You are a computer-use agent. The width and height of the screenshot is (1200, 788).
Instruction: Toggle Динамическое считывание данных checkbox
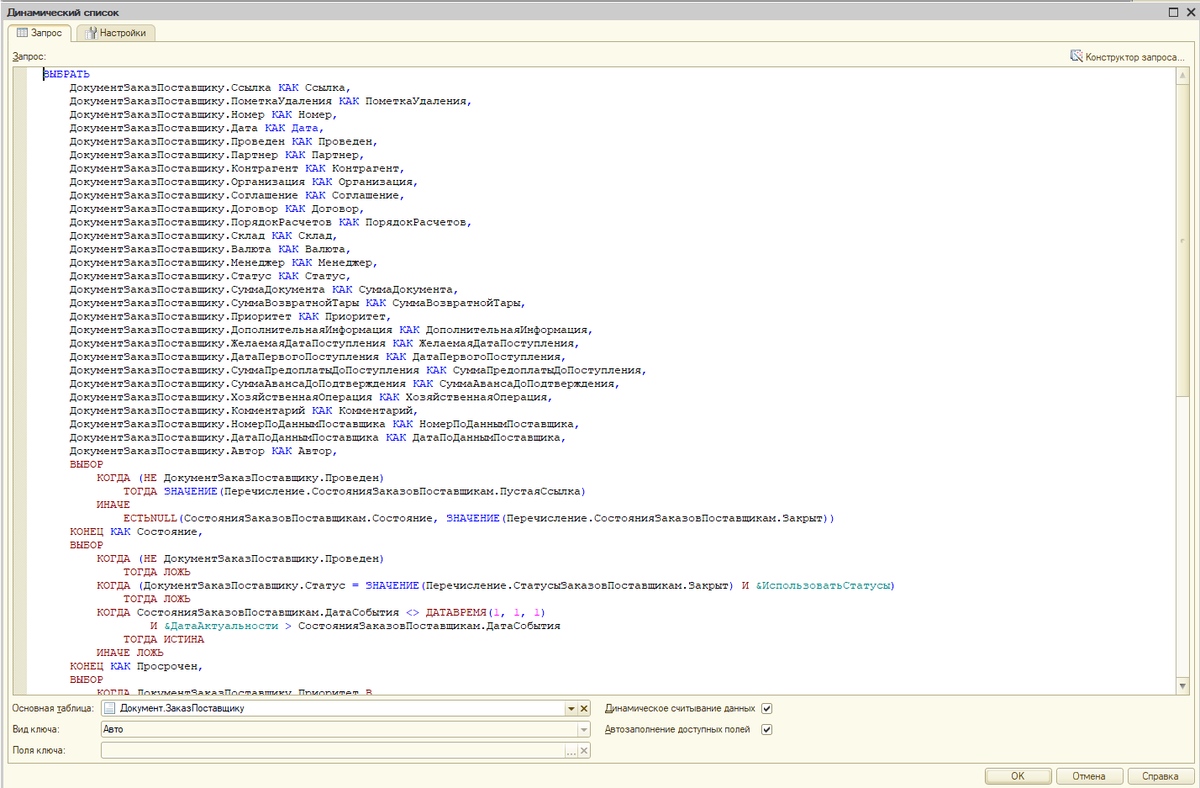[767, 708]
